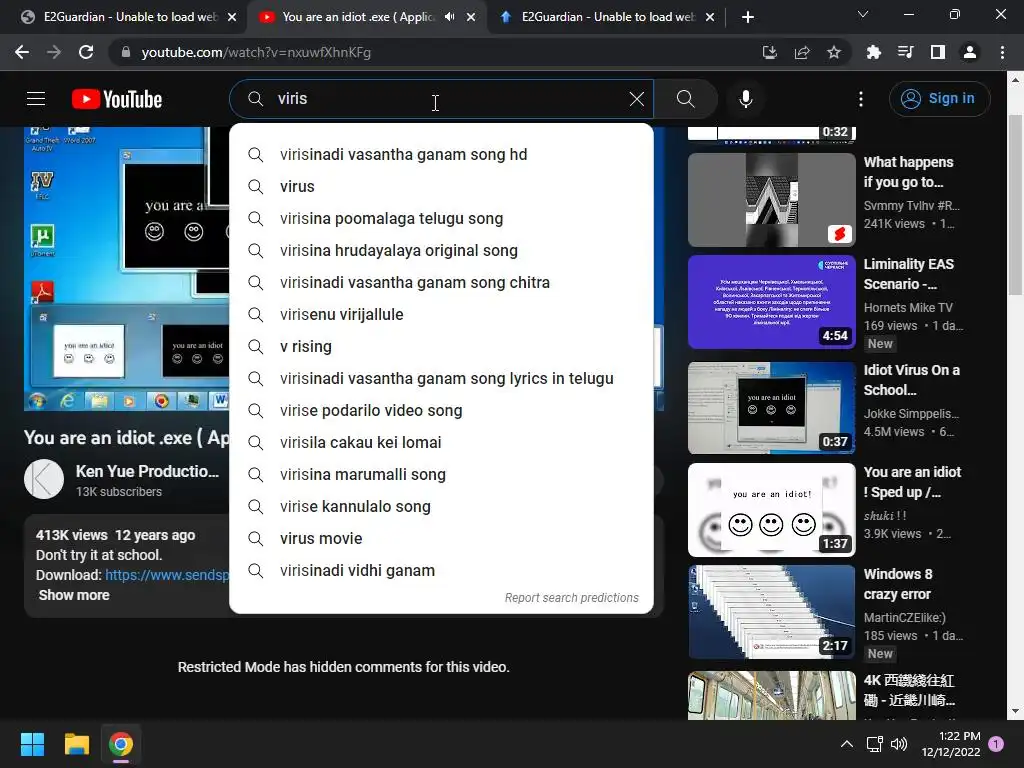Viewport: 1024px width, 768px height.
Task: Open Ken Yue Productio... channel name
Action: click(x=147, y=471)
